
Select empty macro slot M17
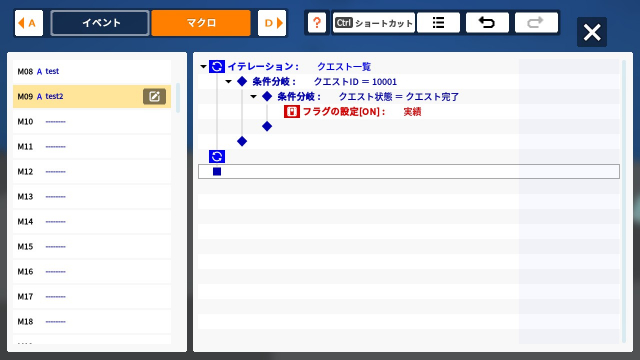pos(92,296)
